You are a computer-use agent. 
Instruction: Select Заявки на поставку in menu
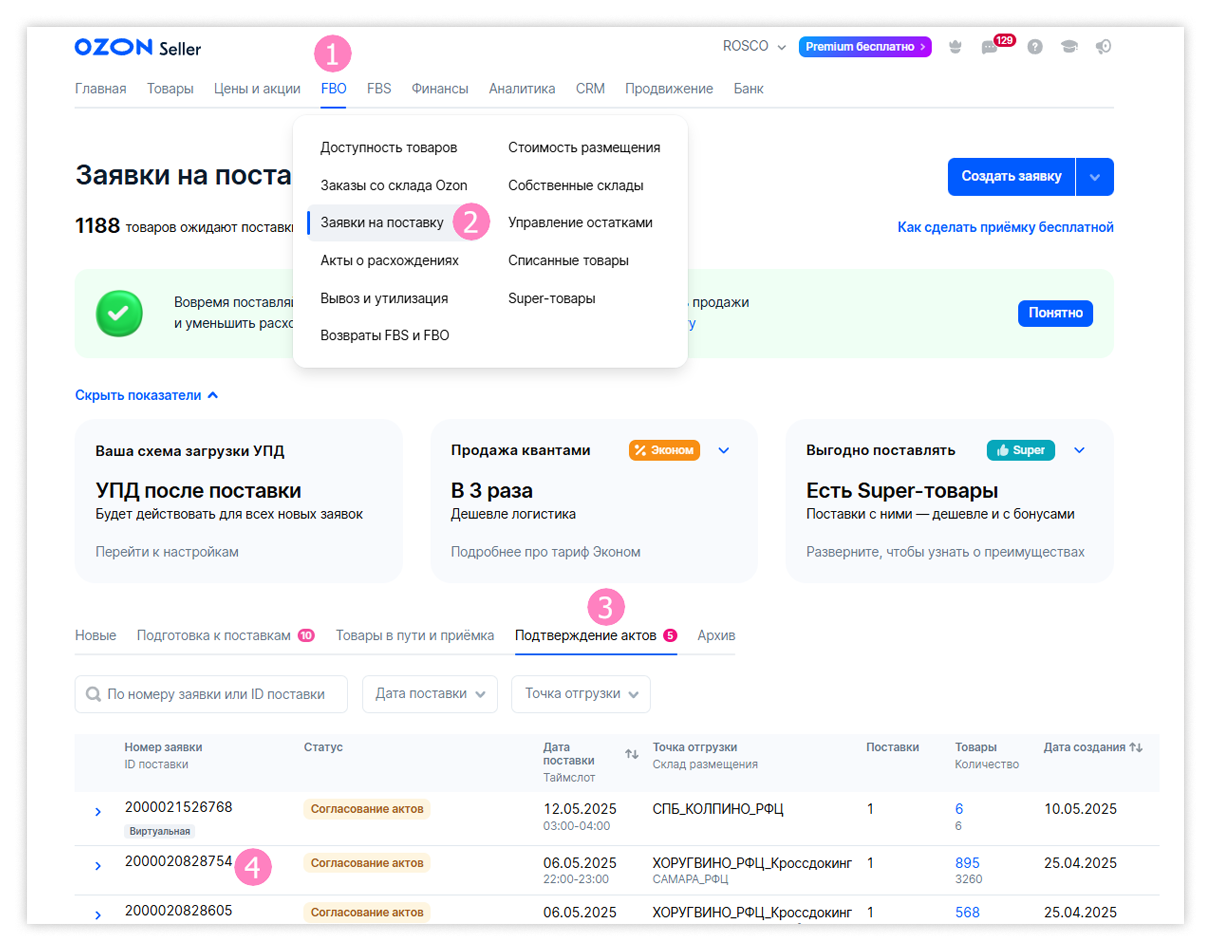click(382, 222)
